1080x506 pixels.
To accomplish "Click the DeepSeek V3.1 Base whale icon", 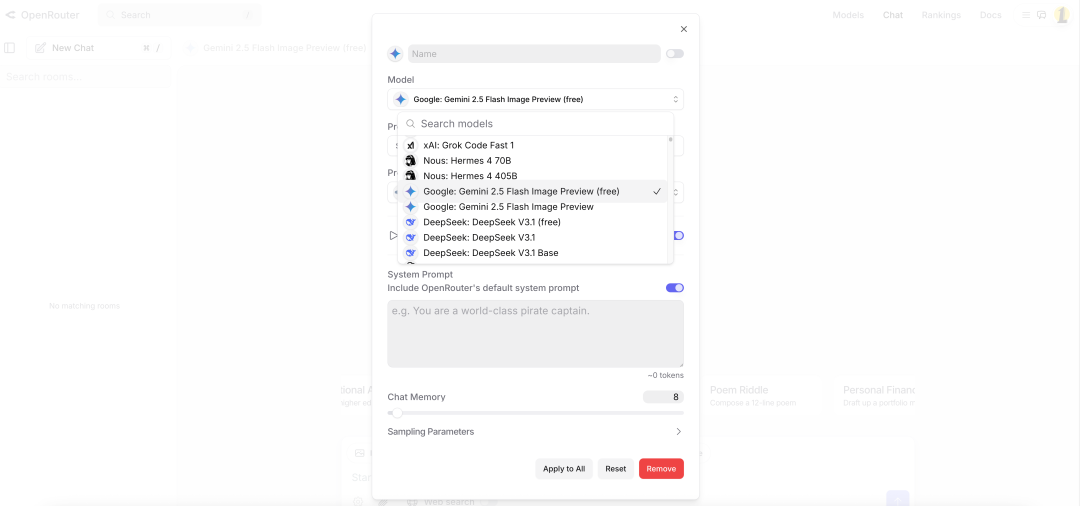I will pyautogui.click(x=411, y=253).
